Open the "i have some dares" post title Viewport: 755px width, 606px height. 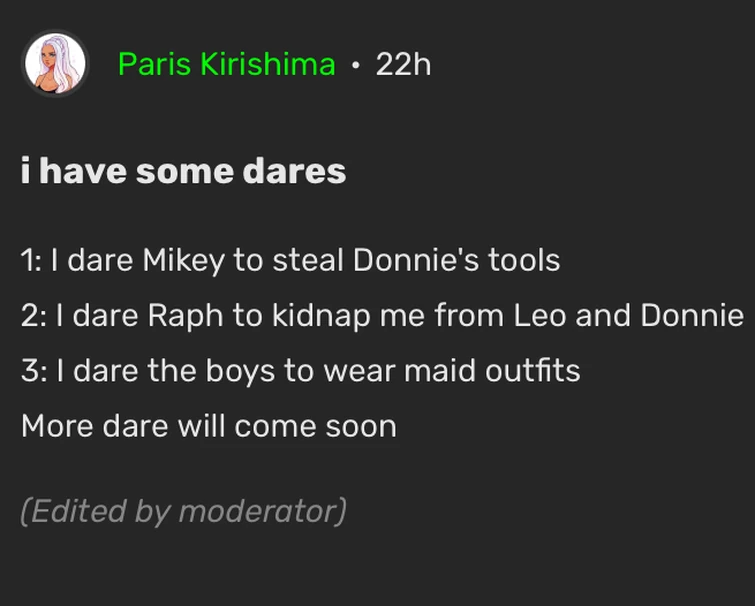click(183, 171)
